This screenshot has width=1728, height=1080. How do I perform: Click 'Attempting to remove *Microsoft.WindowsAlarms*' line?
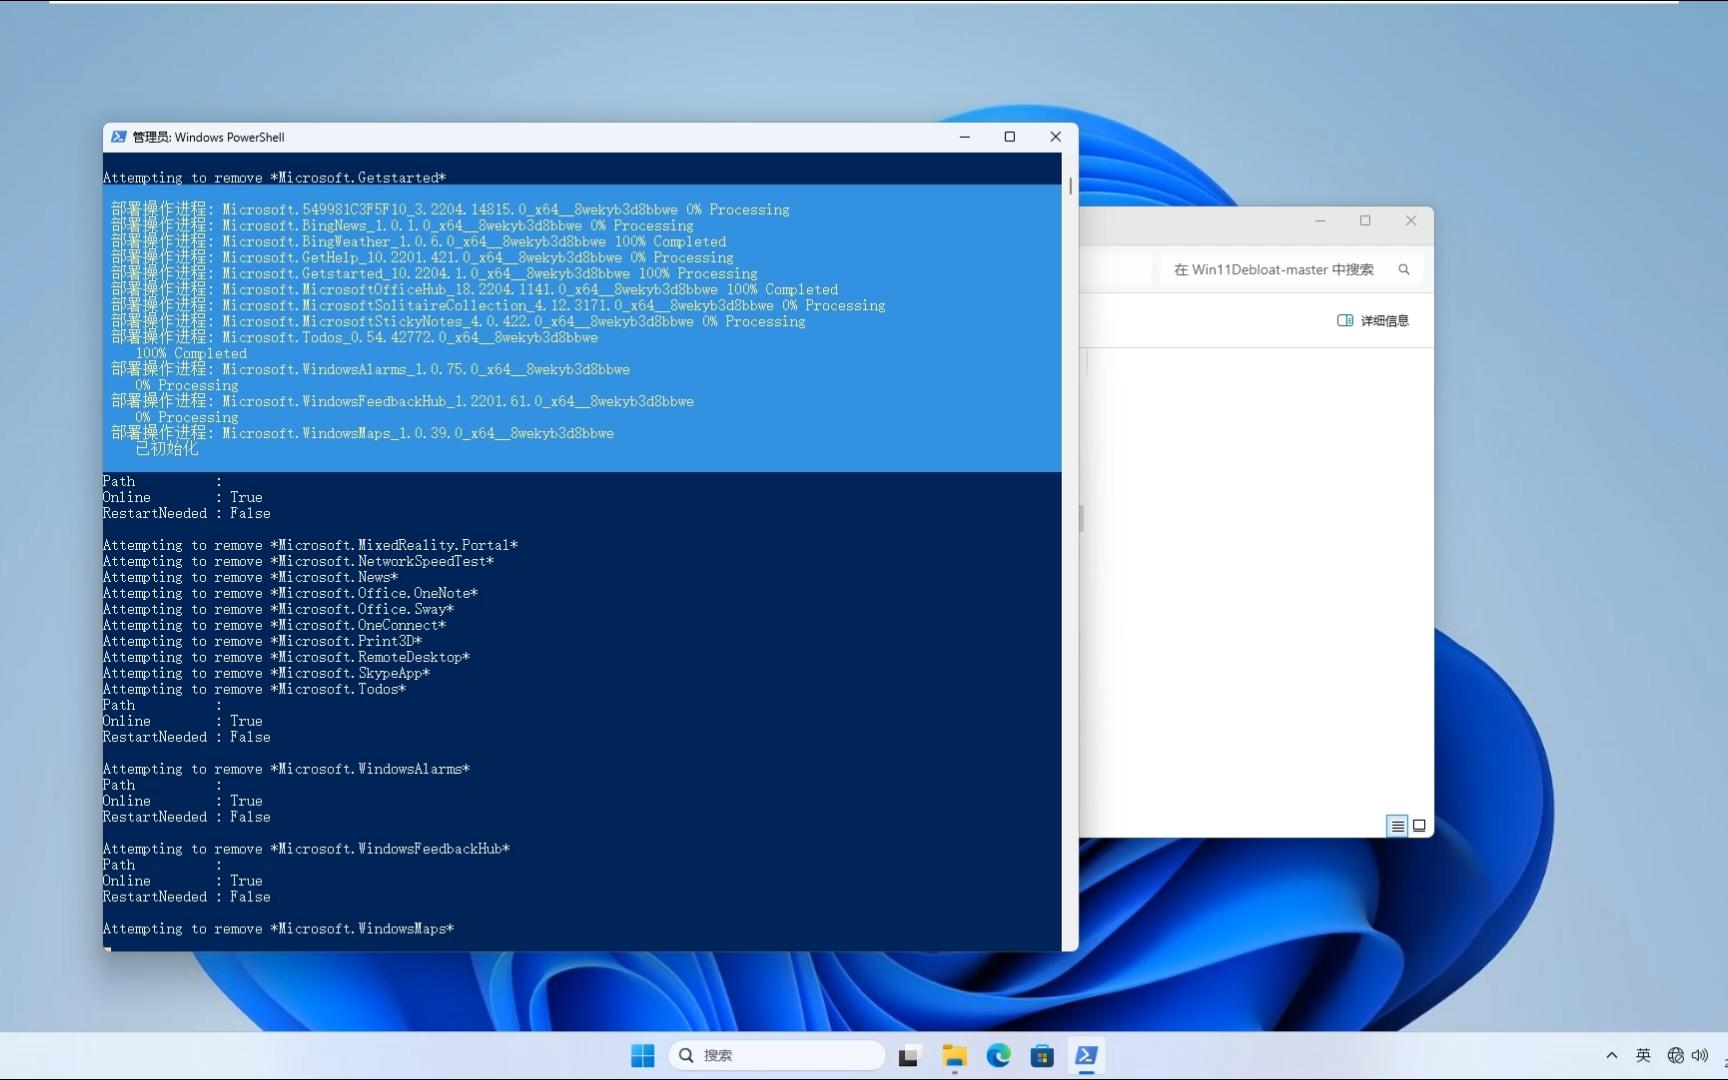286,769
